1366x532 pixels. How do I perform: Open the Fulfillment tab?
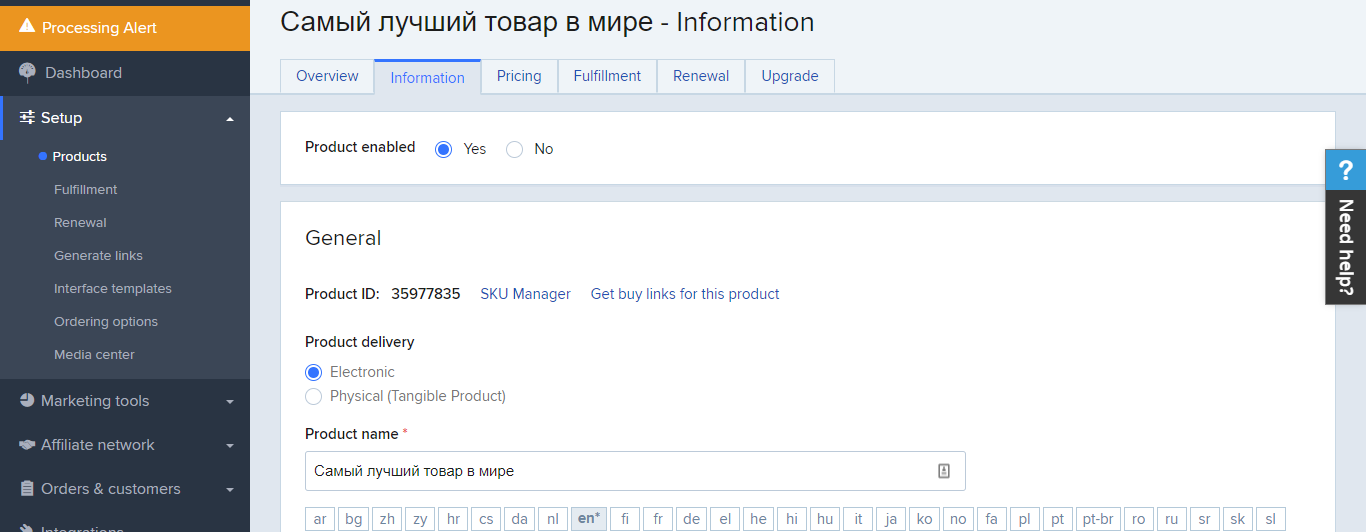click(606, 76)
